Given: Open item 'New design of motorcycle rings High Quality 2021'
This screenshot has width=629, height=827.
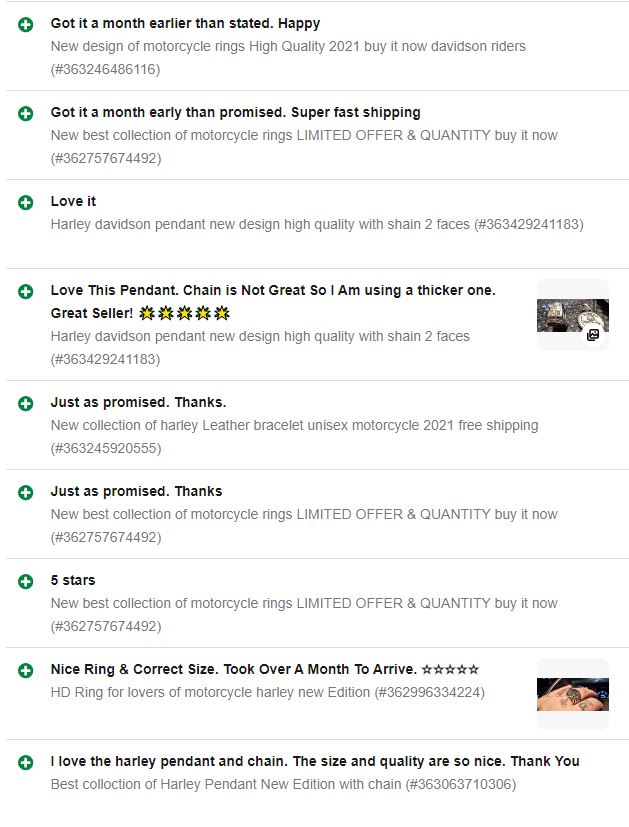Looking at the screenshot, I should (x=288, y=46).
